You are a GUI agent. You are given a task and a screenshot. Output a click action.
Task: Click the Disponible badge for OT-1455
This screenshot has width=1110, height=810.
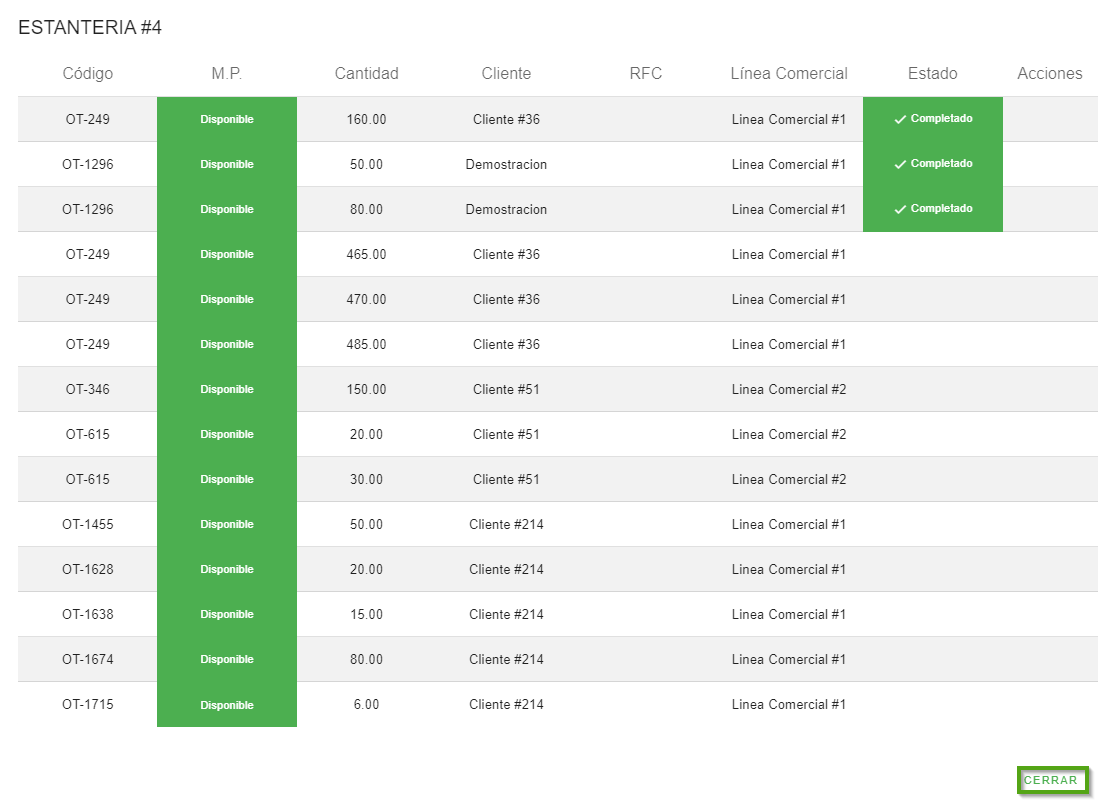click(x=227, y=524)
